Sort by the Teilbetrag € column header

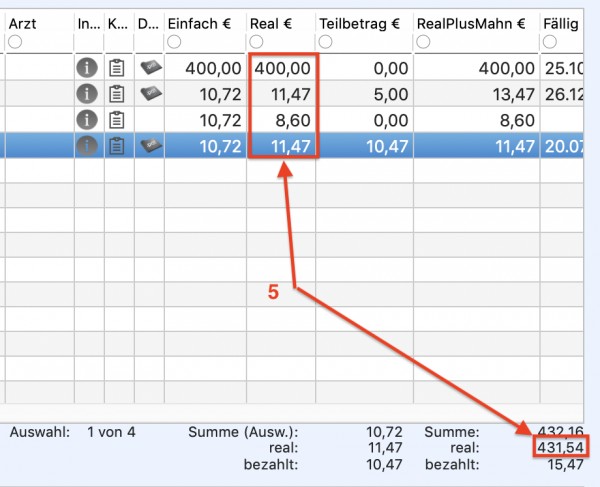(x=359, y=24)
